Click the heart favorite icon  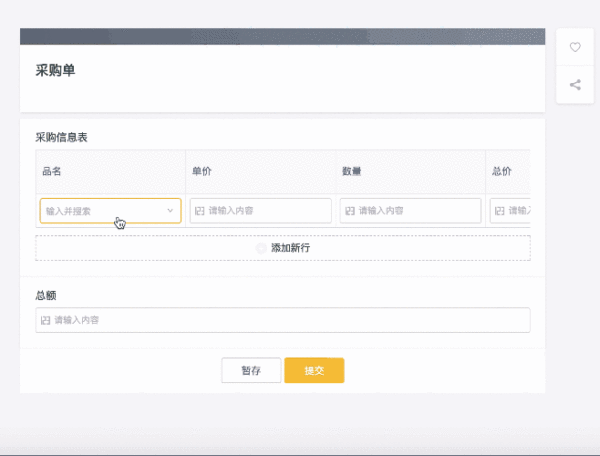pyautogui.click(x=575, y=47)
